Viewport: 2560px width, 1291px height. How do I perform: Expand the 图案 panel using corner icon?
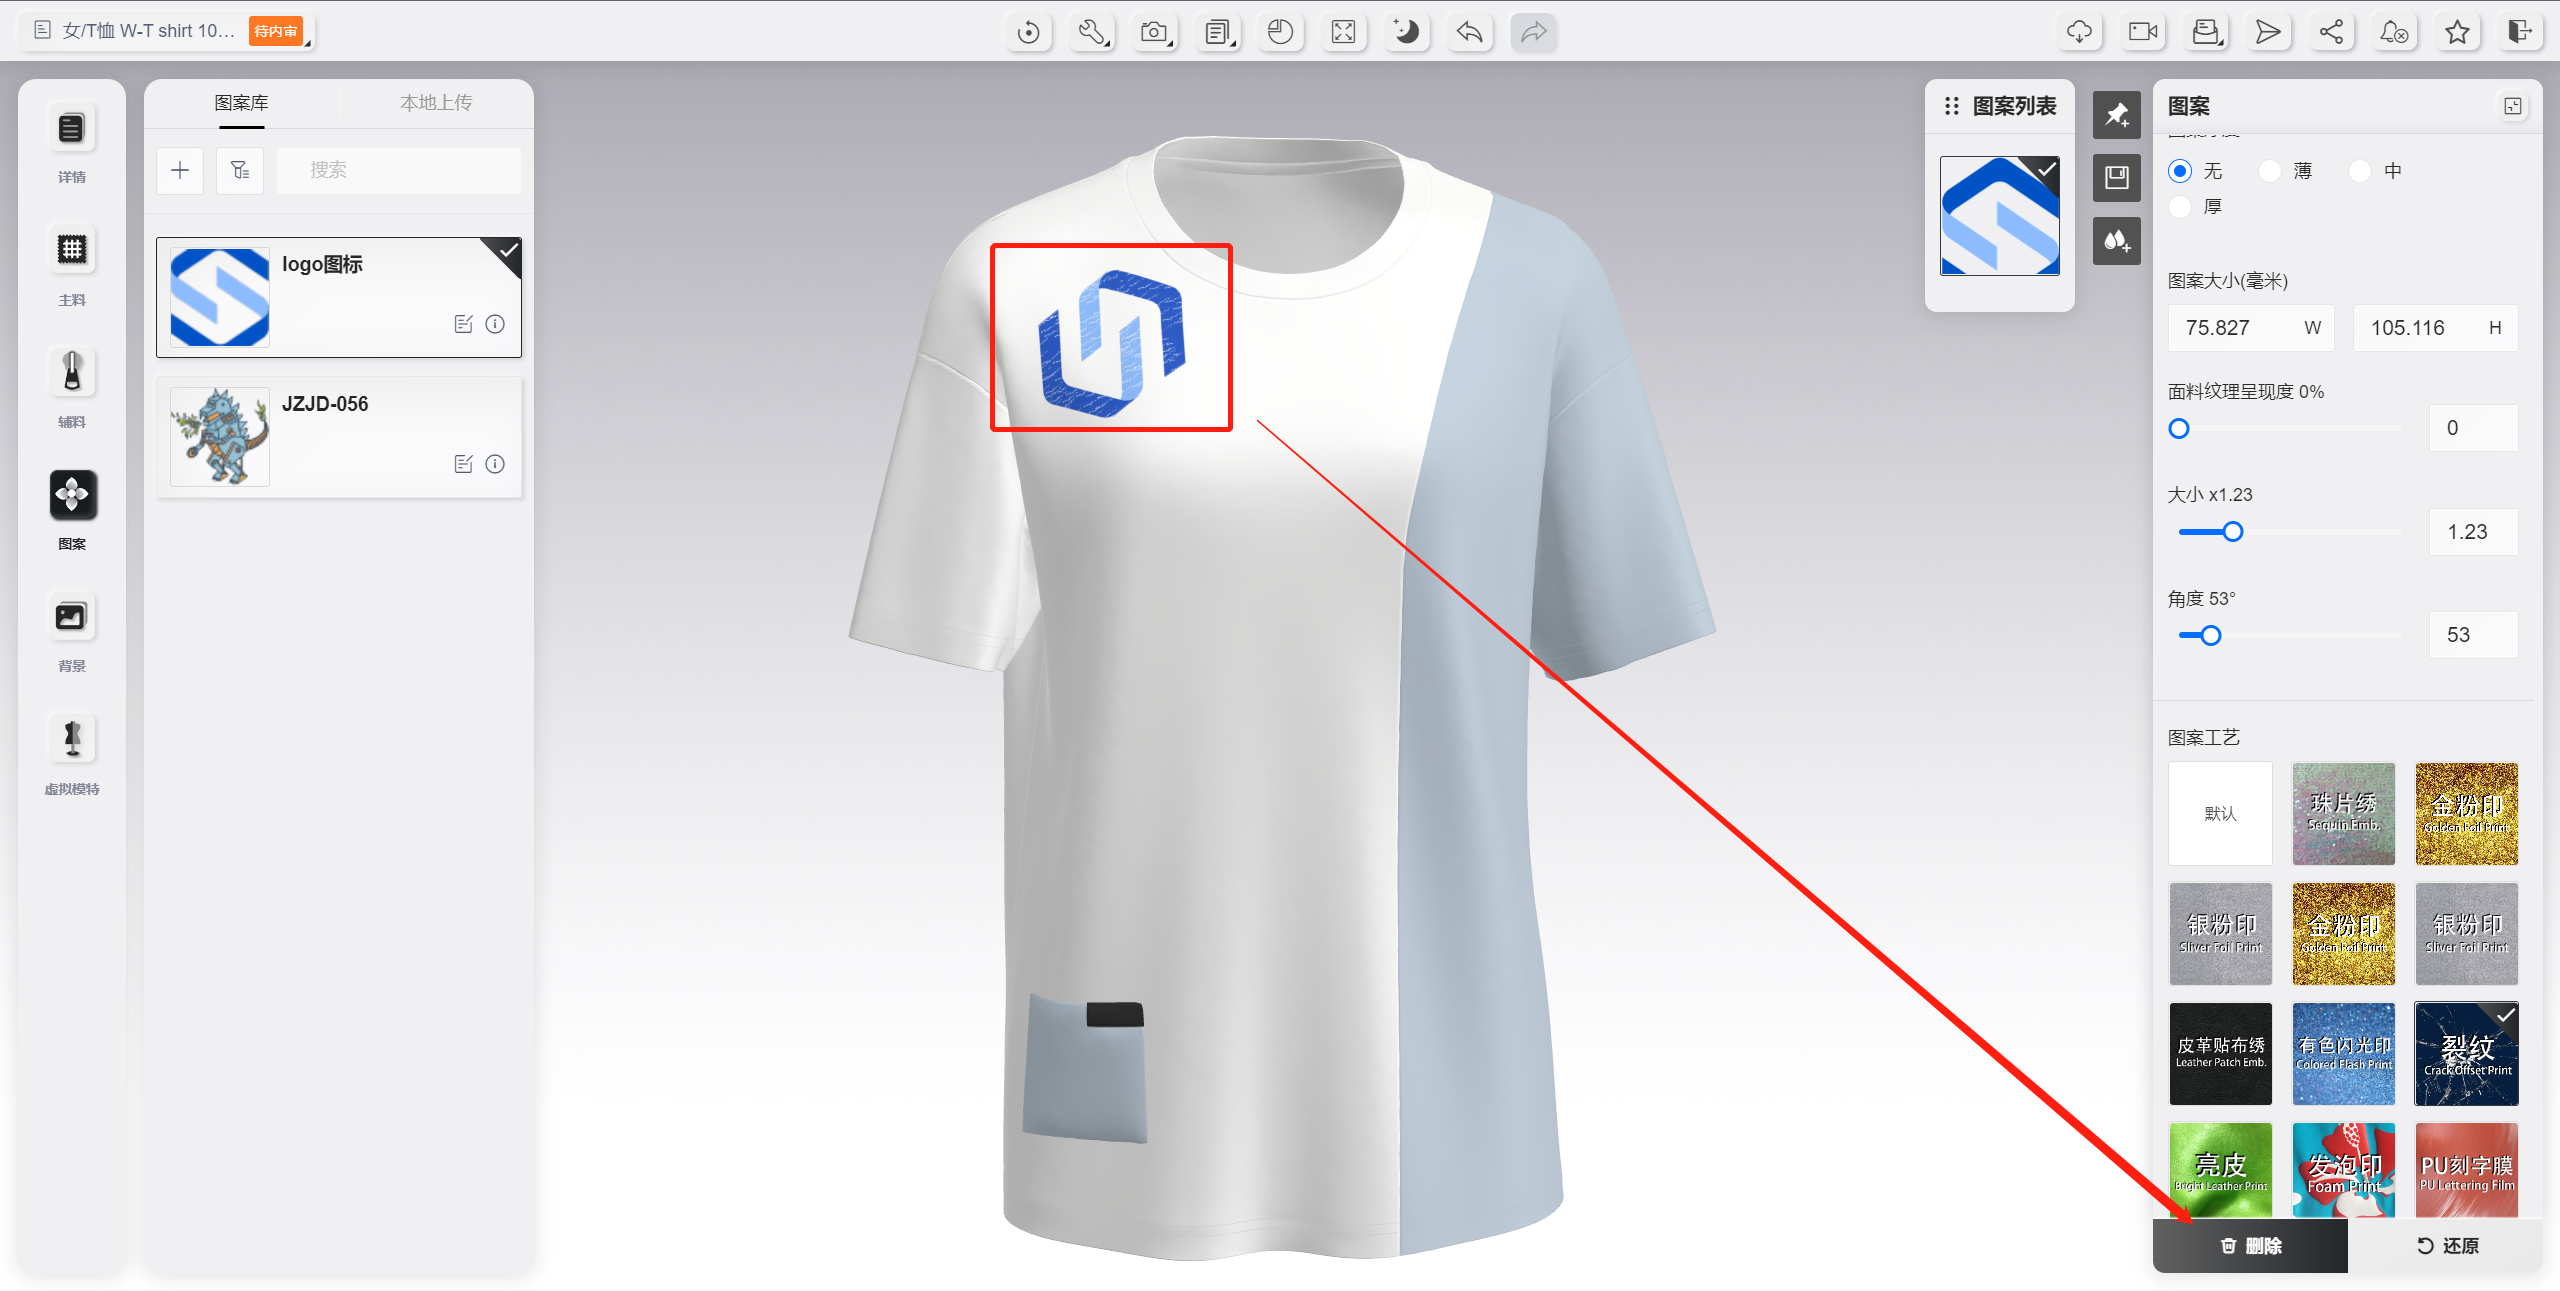pos(2513,106)
